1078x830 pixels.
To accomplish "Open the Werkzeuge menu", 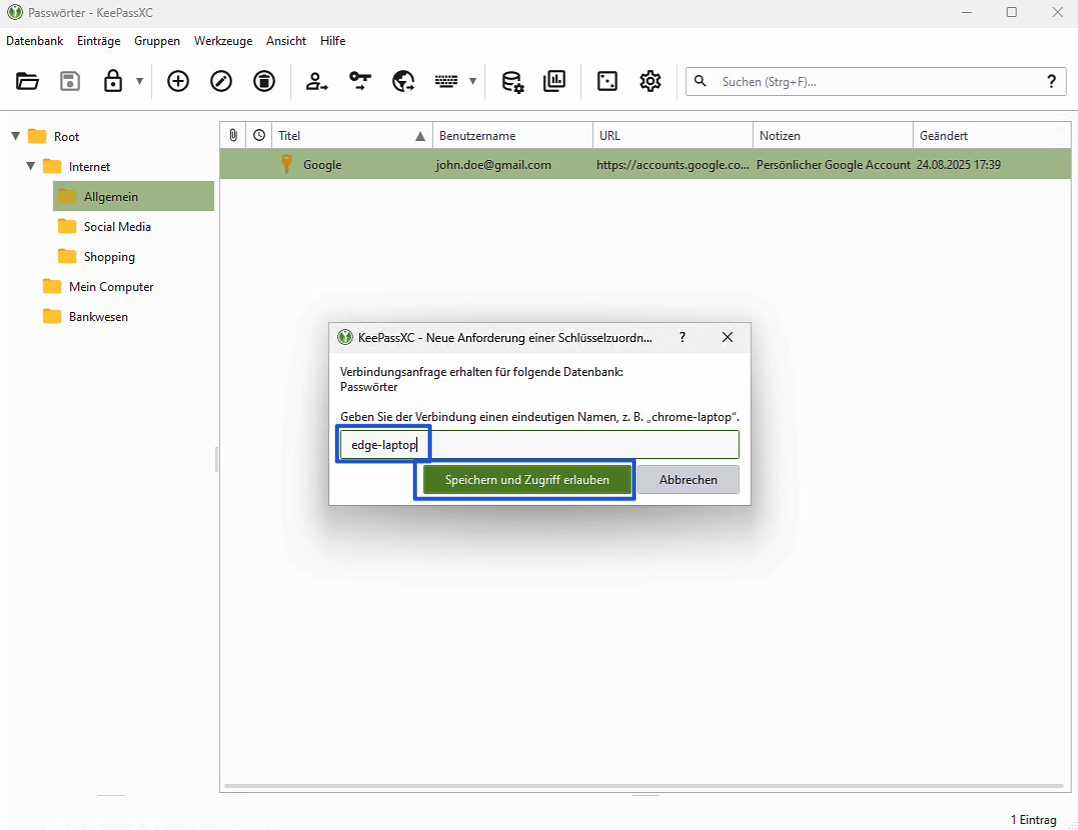I will (223, 41).
